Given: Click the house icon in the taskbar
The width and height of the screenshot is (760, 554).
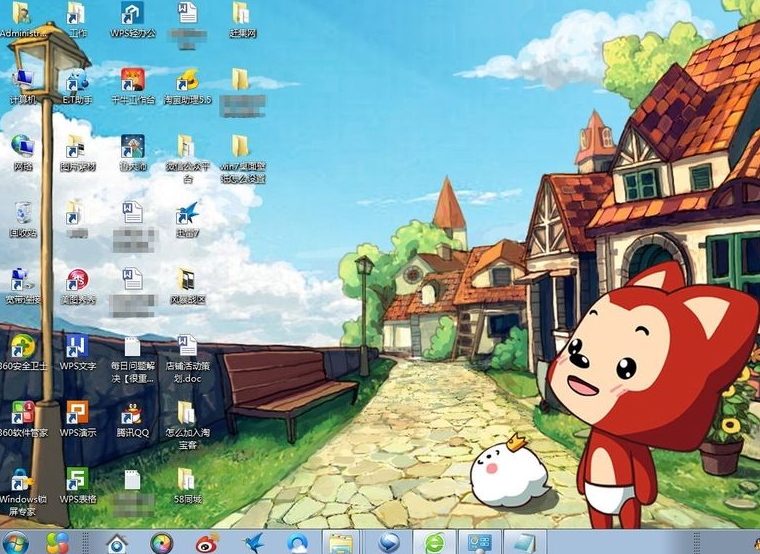Looking at the screenshot, I should (x=117, y=543).
